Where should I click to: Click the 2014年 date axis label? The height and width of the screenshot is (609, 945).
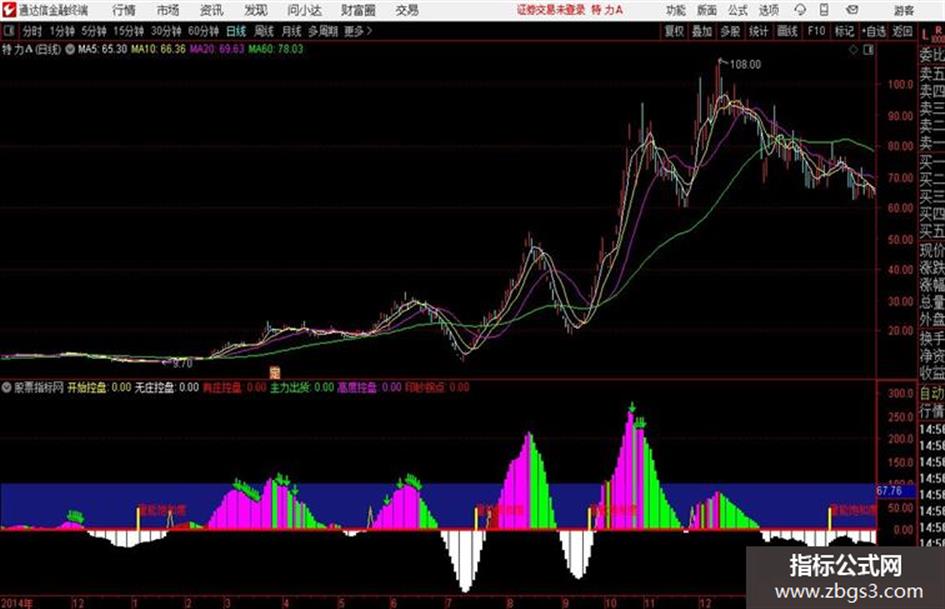coord(18,602)
